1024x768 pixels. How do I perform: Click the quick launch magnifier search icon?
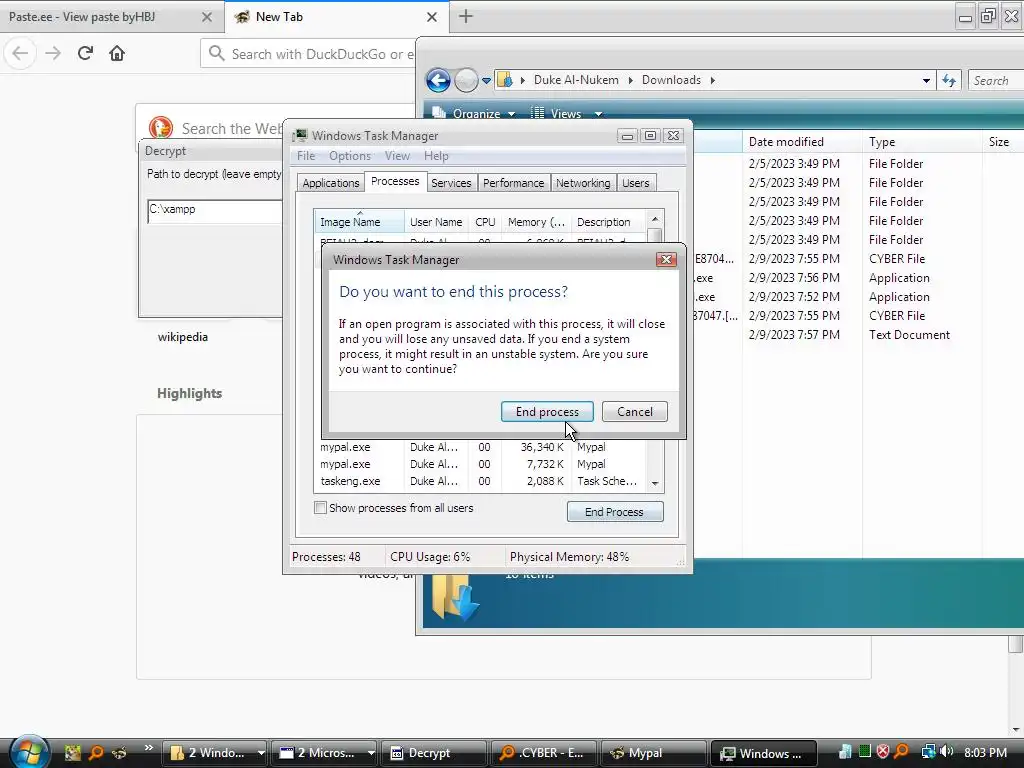click(x=96, y=752)
